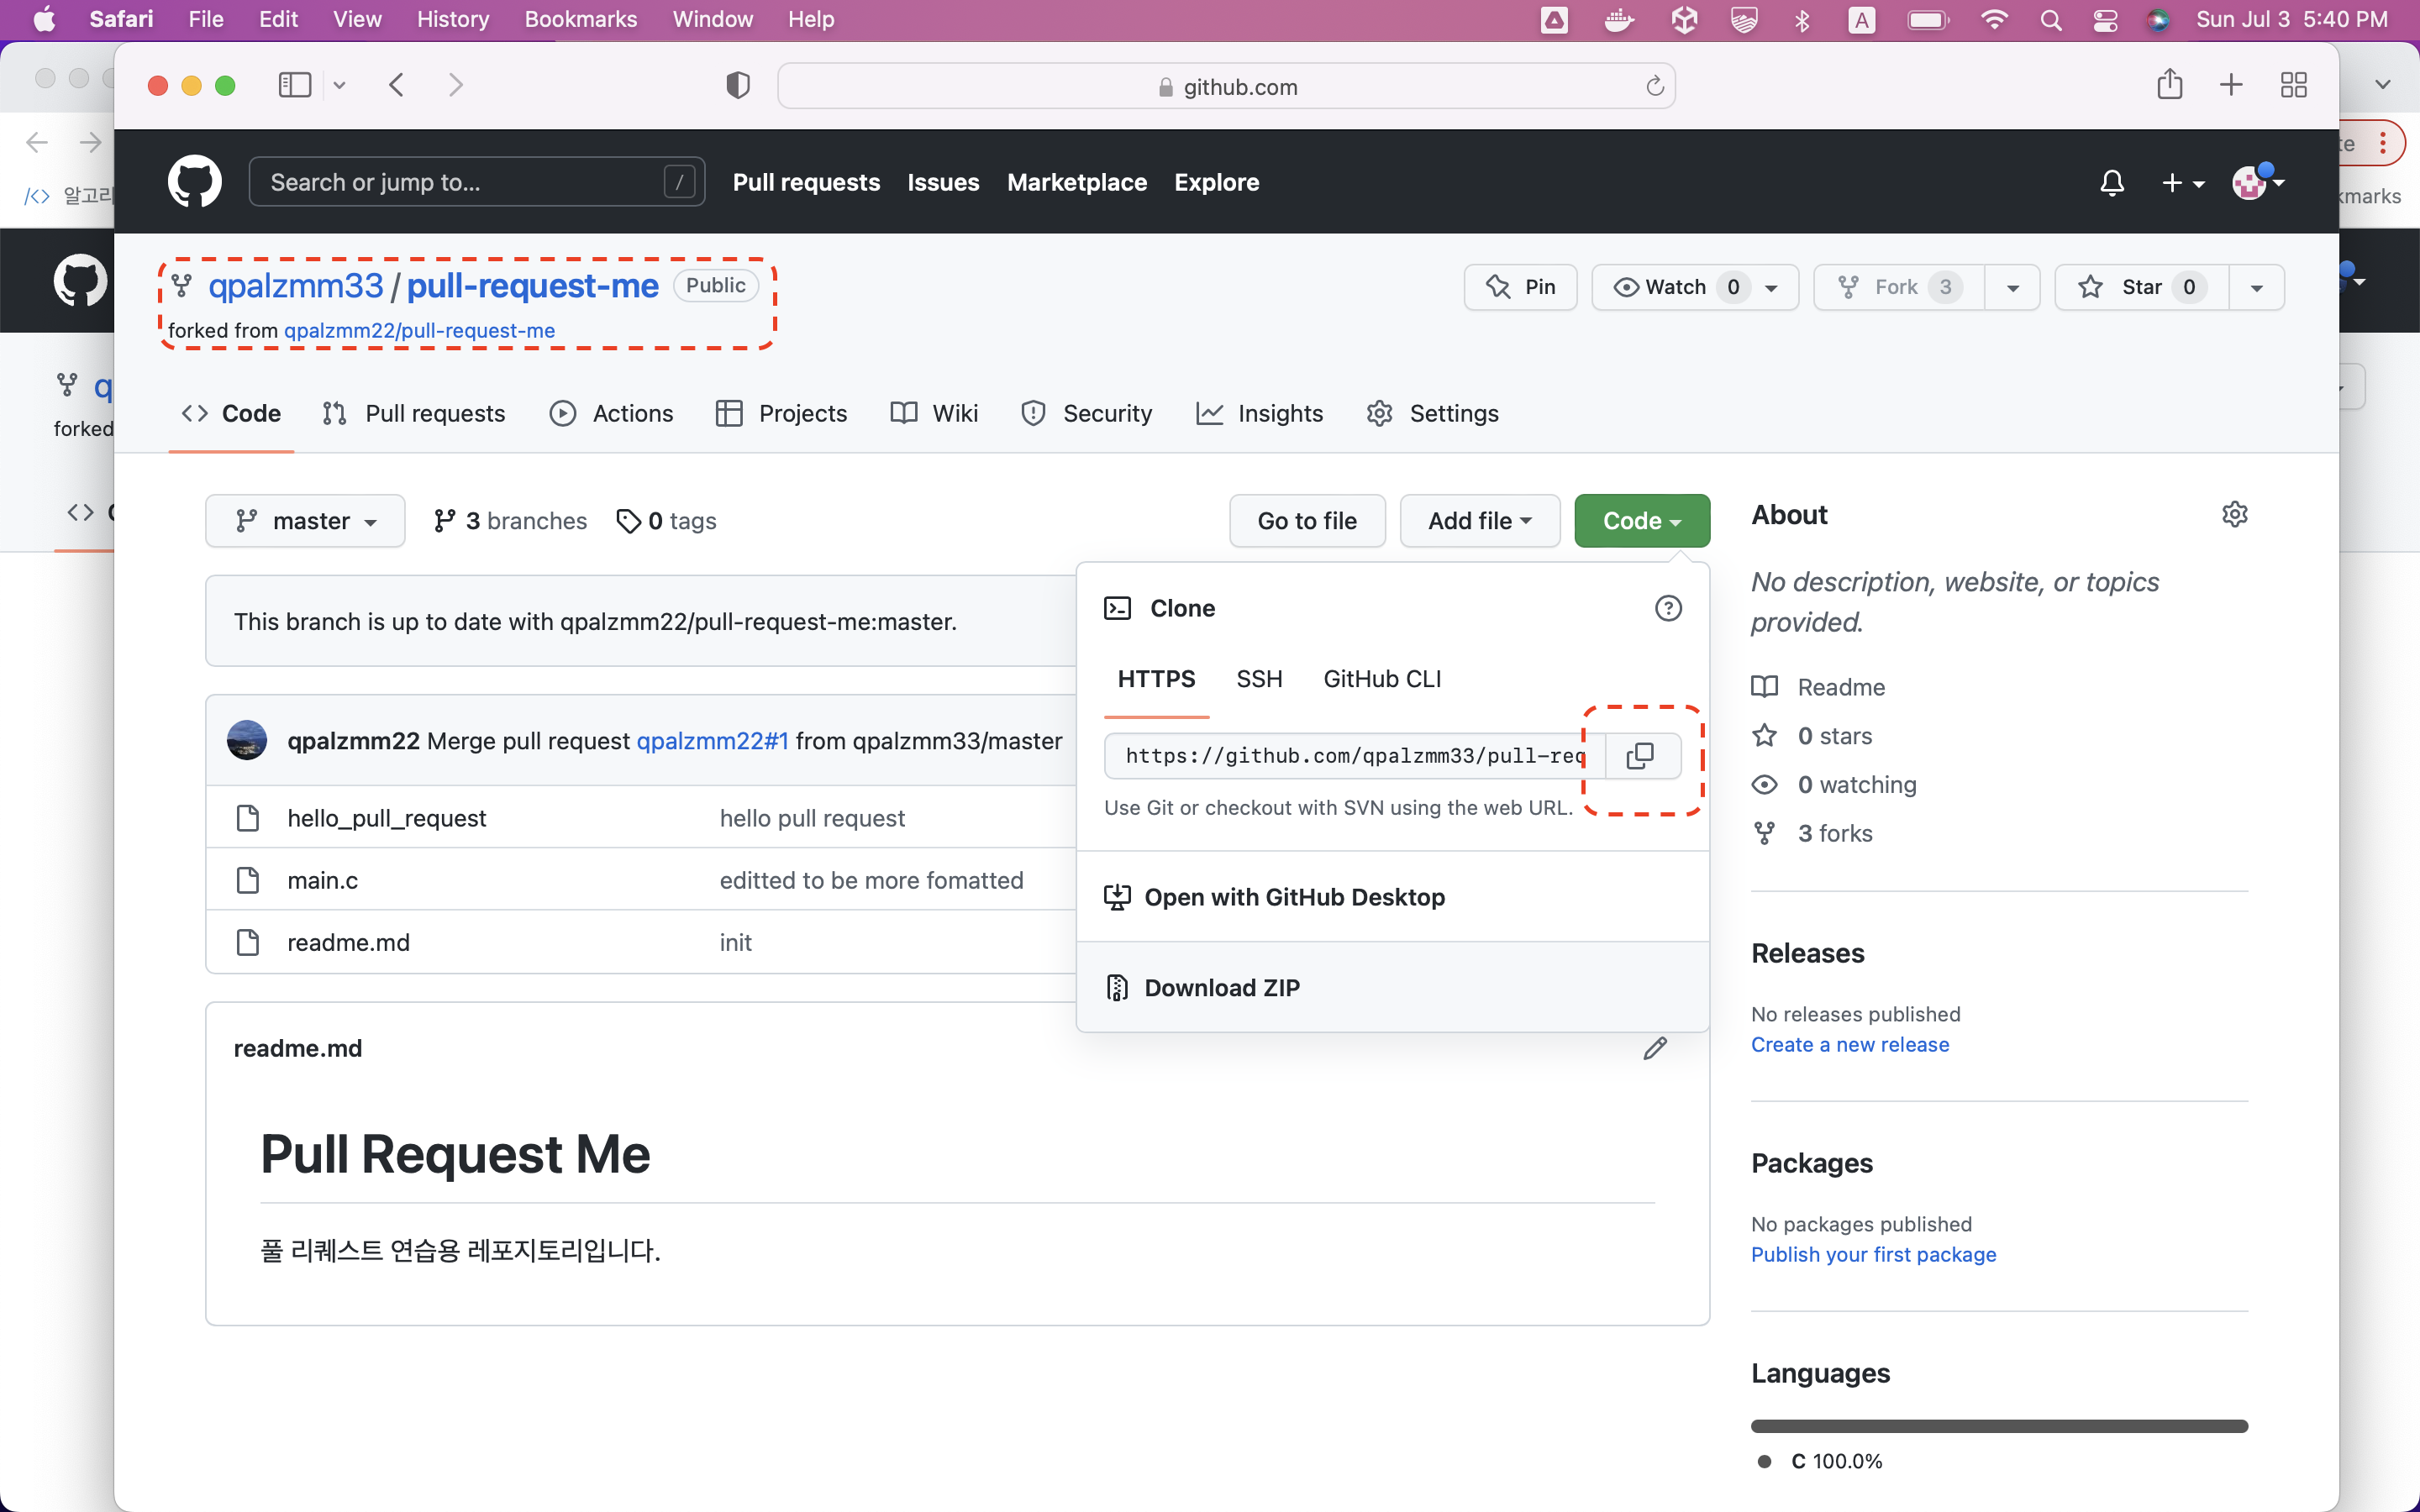
Task: Show Safari tab overview grid
Action: (2293, 86)
